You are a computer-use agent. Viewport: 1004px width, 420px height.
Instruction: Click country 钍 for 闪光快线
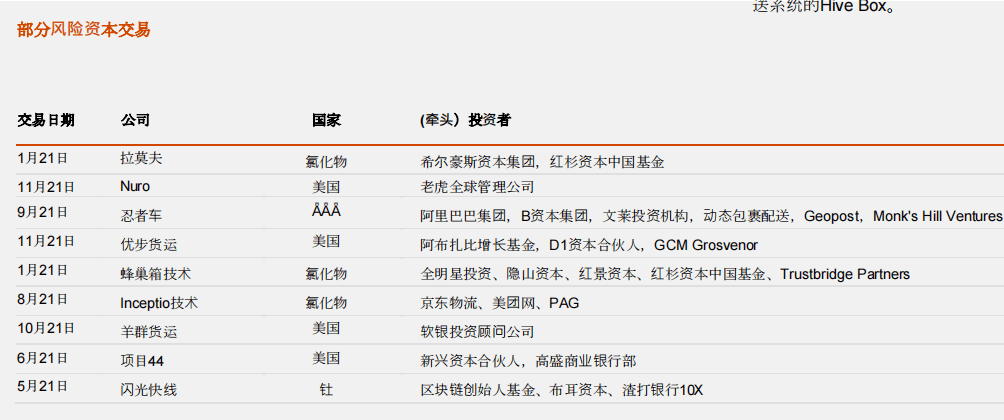point(326,389)
